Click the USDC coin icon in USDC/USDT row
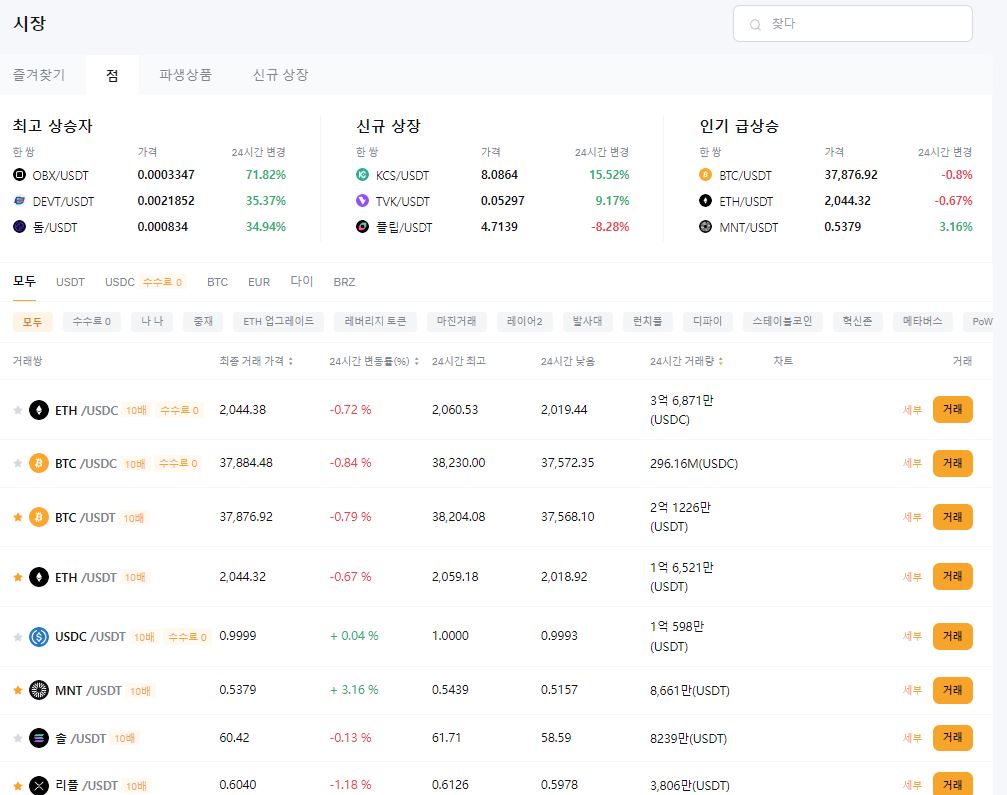 pos(39,636)
